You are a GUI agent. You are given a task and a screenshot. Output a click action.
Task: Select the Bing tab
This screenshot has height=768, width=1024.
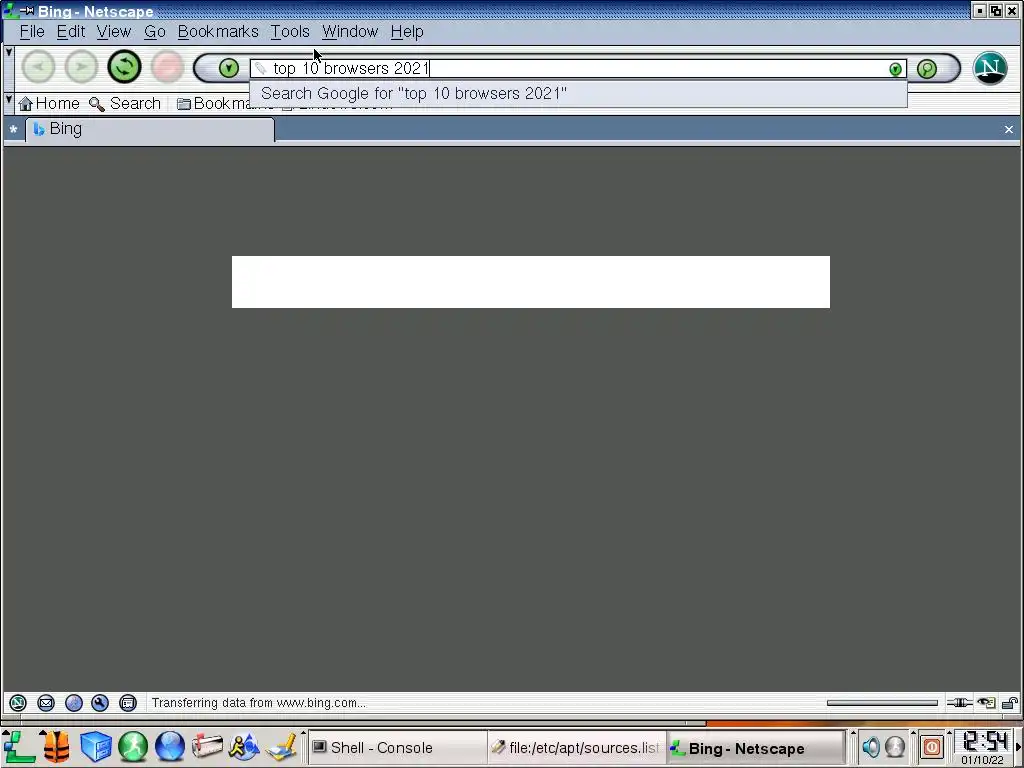(150, 129)
